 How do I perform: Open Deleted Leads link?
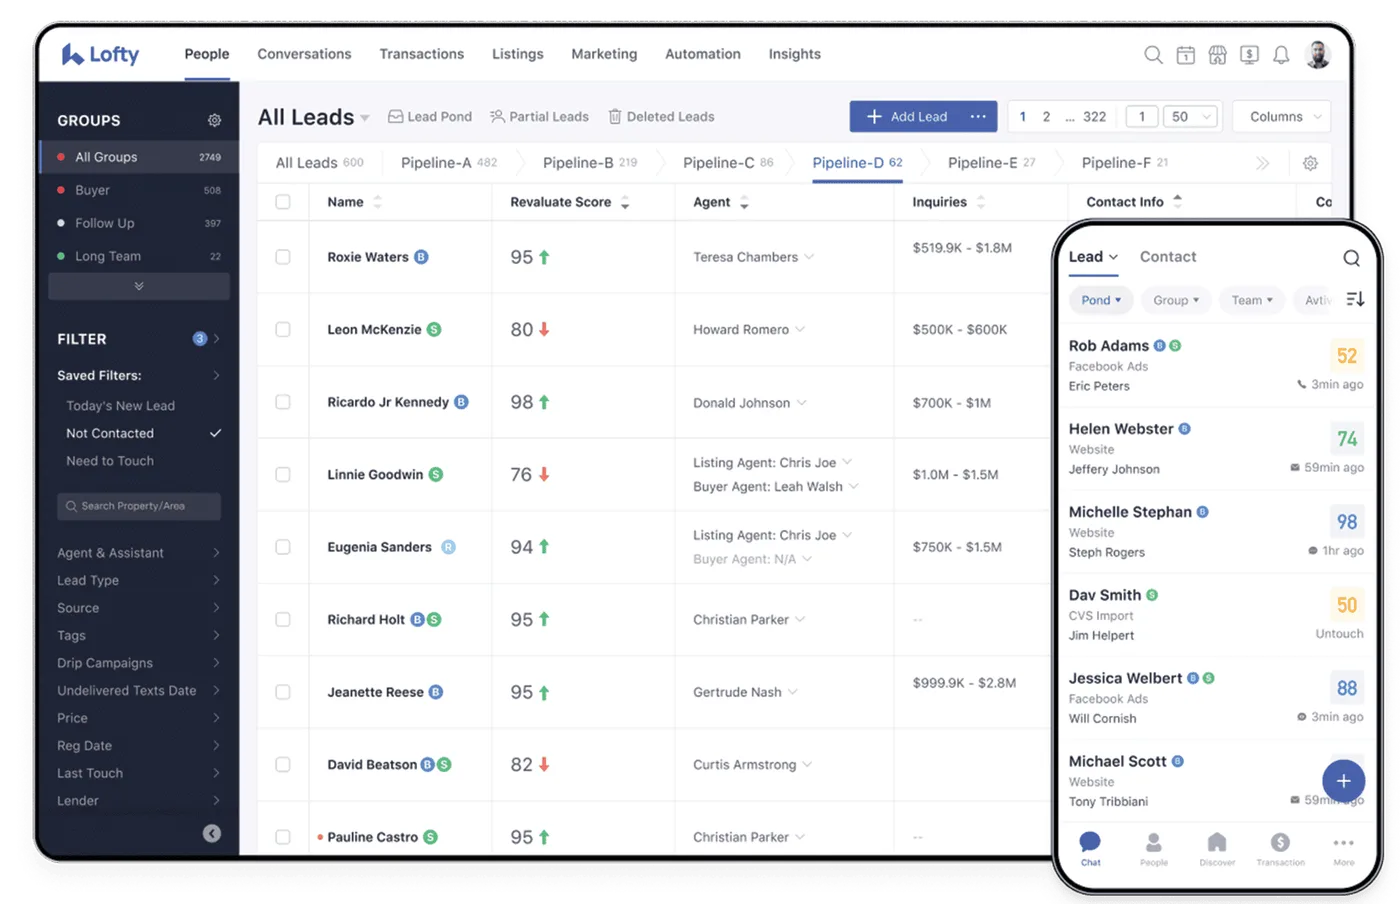click(661, 117)
